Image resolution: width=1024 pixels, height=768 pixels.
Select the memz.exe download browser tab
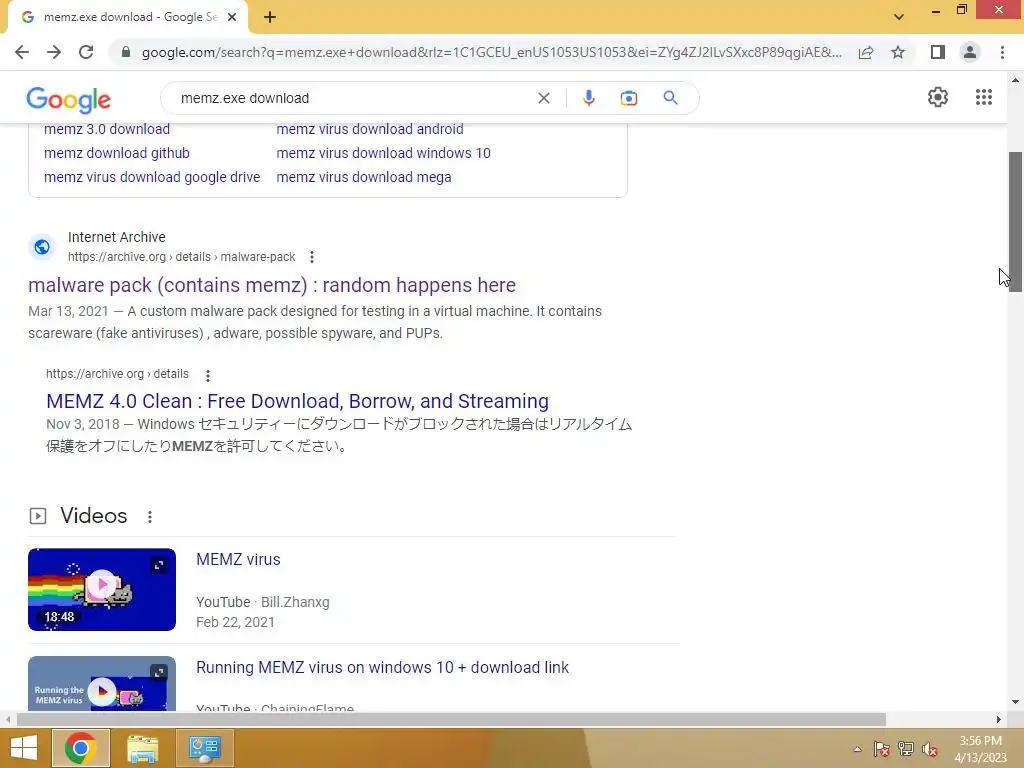coord(129,17)
